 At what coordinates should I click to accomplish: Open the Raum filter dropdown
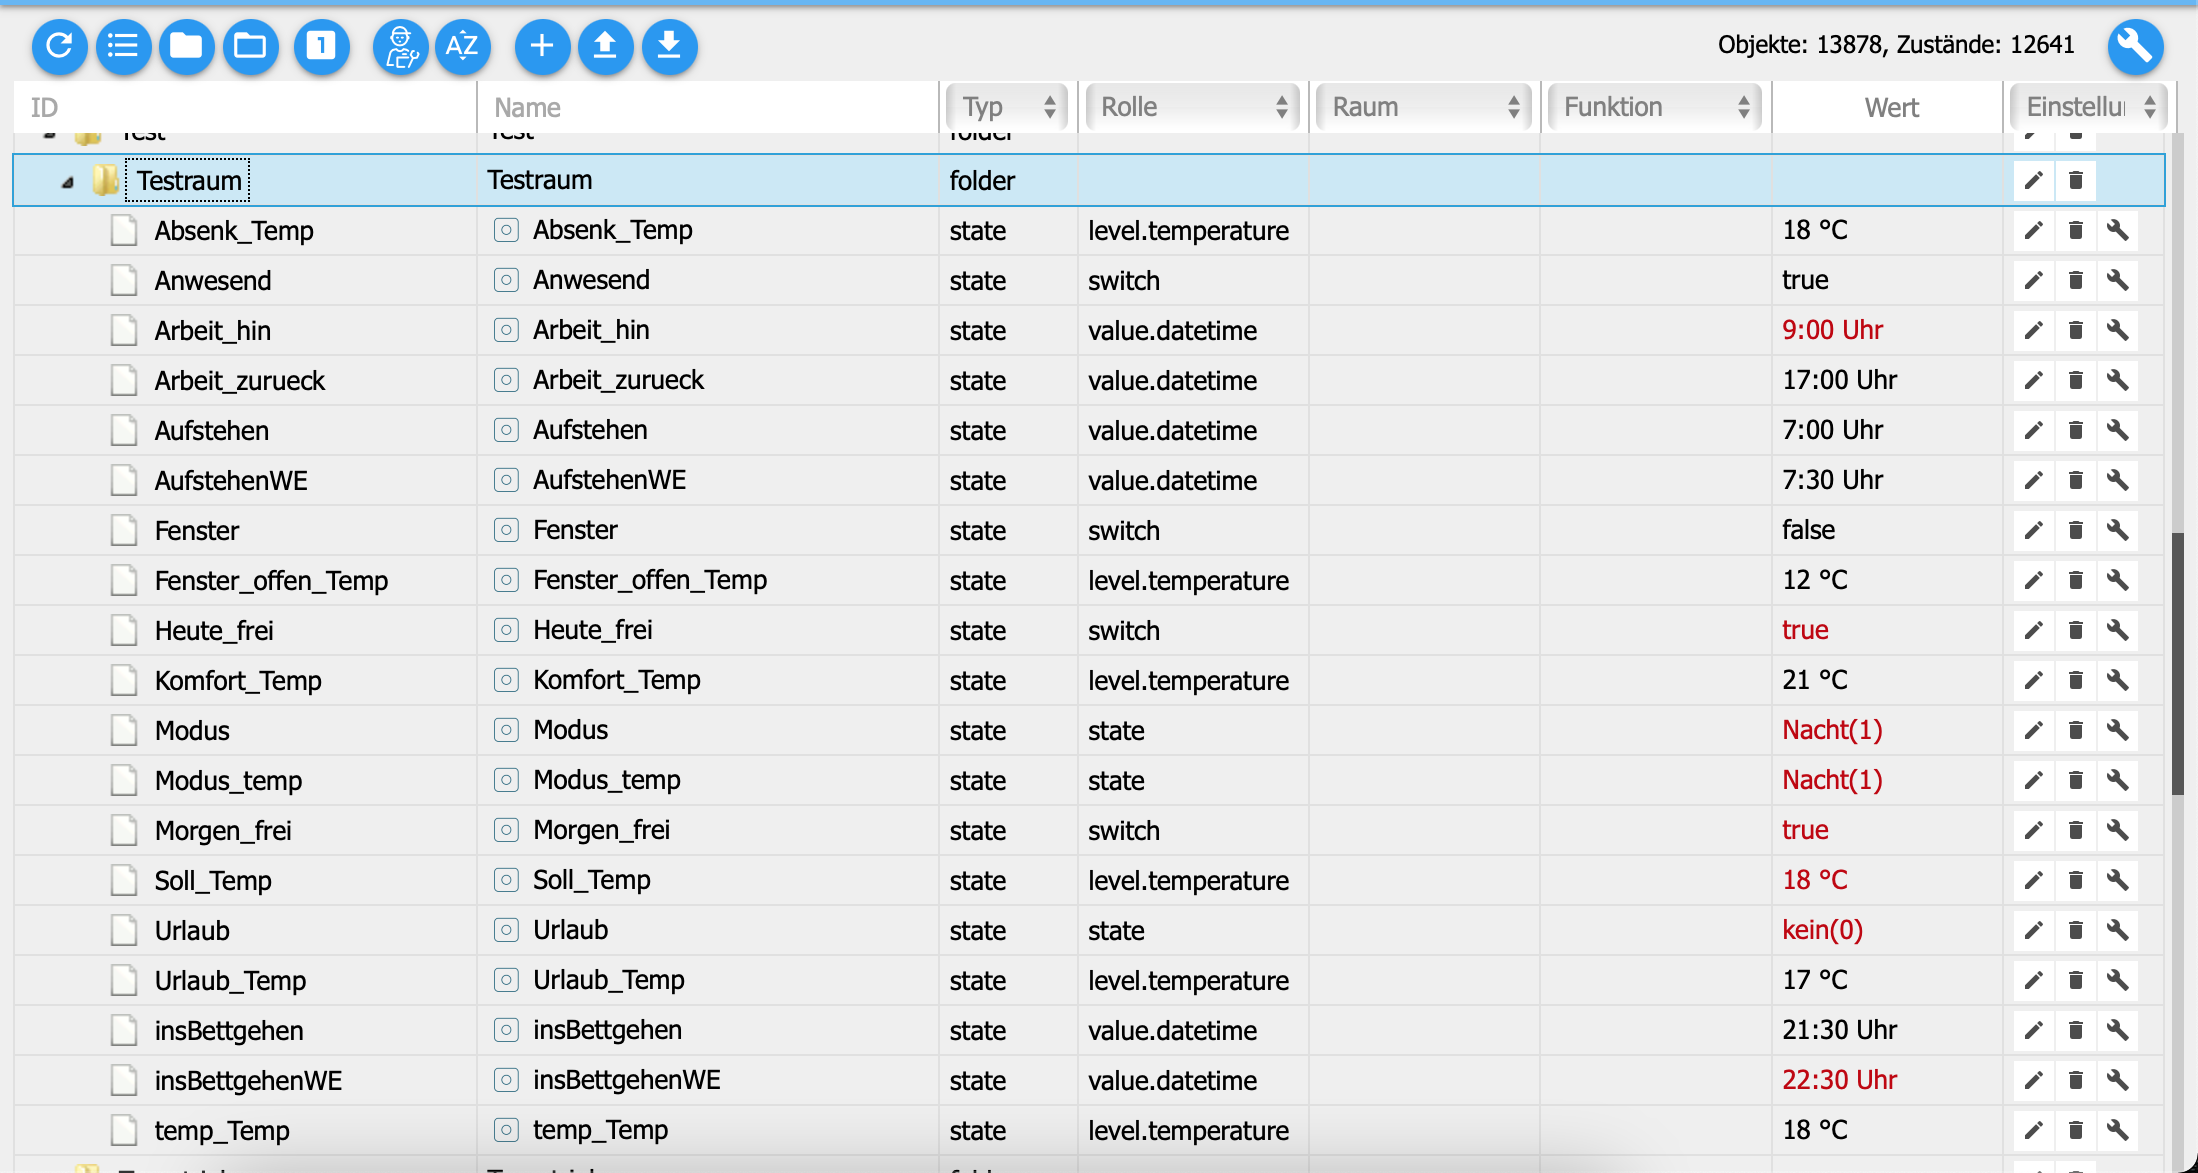click(1424, 107)
